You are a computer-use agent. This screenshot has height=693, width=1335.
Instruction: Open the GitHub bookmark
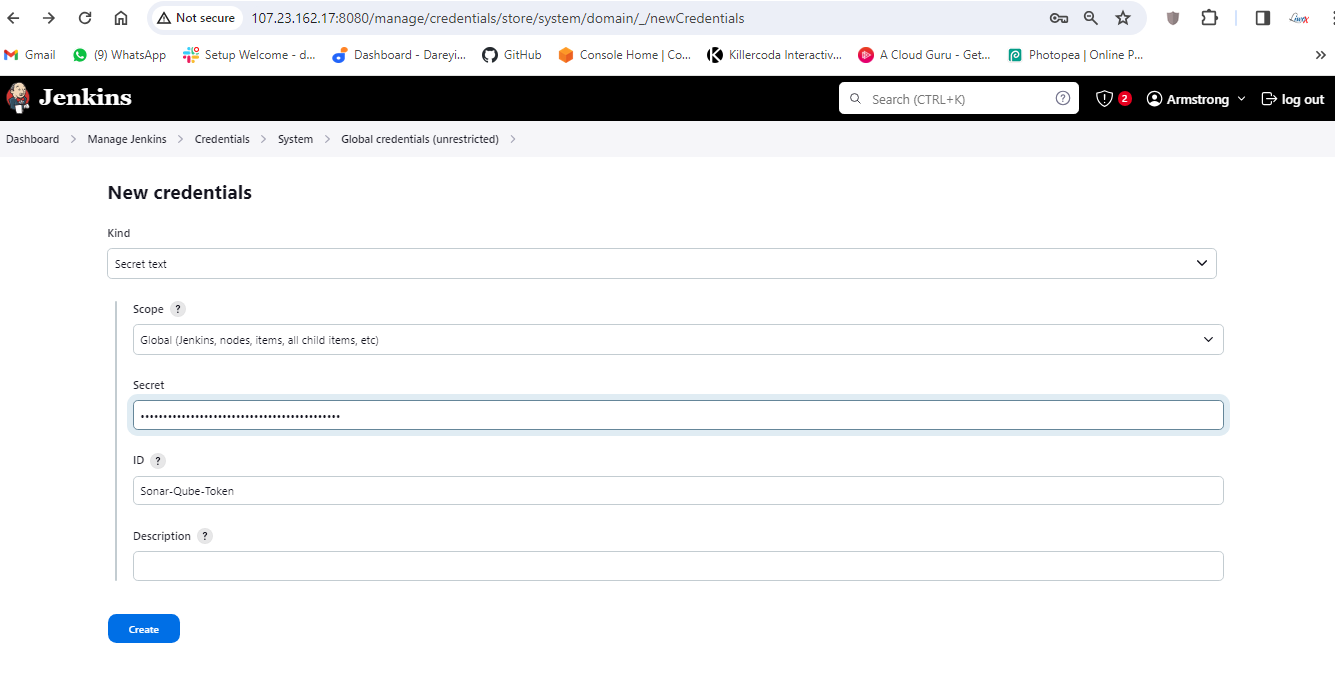pyautogui.click(x=512, y=55)
